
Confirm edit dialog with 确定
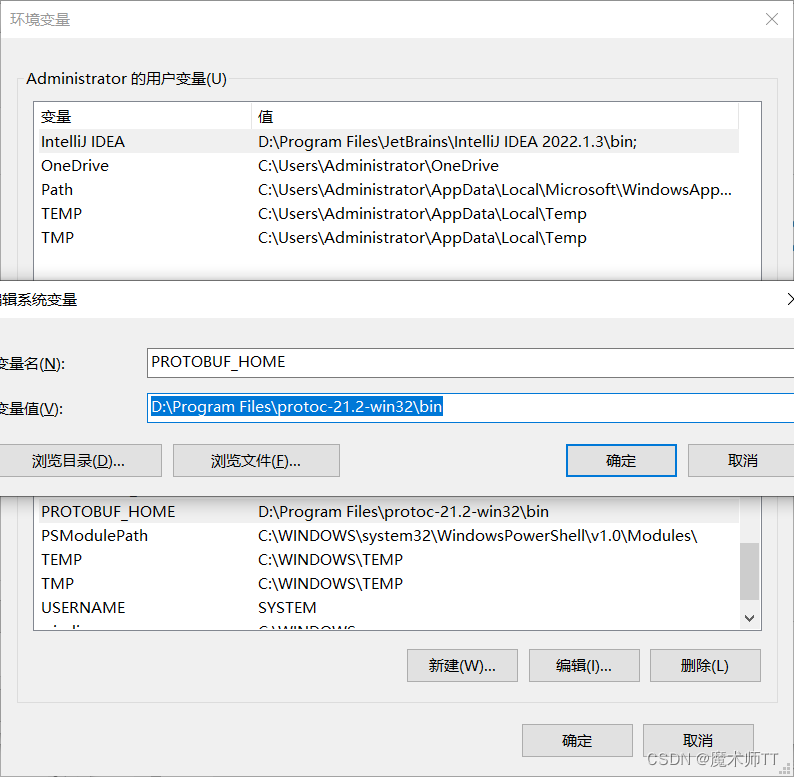point(621,461)
